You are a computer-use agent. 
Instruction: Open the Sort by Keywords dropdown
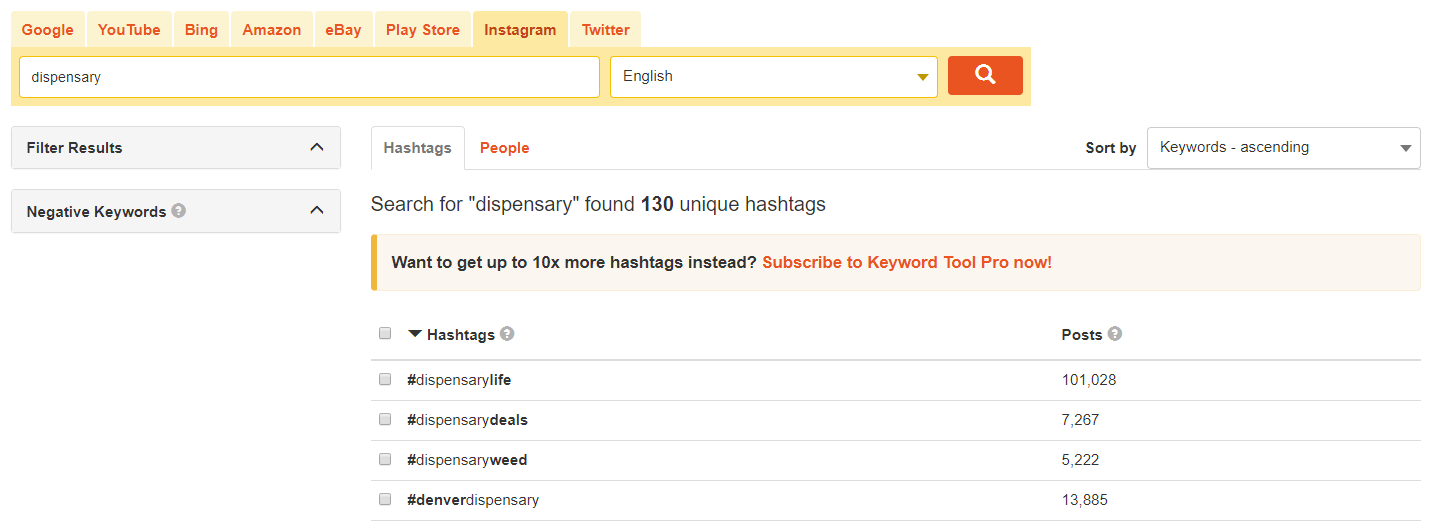(1283, 148)
